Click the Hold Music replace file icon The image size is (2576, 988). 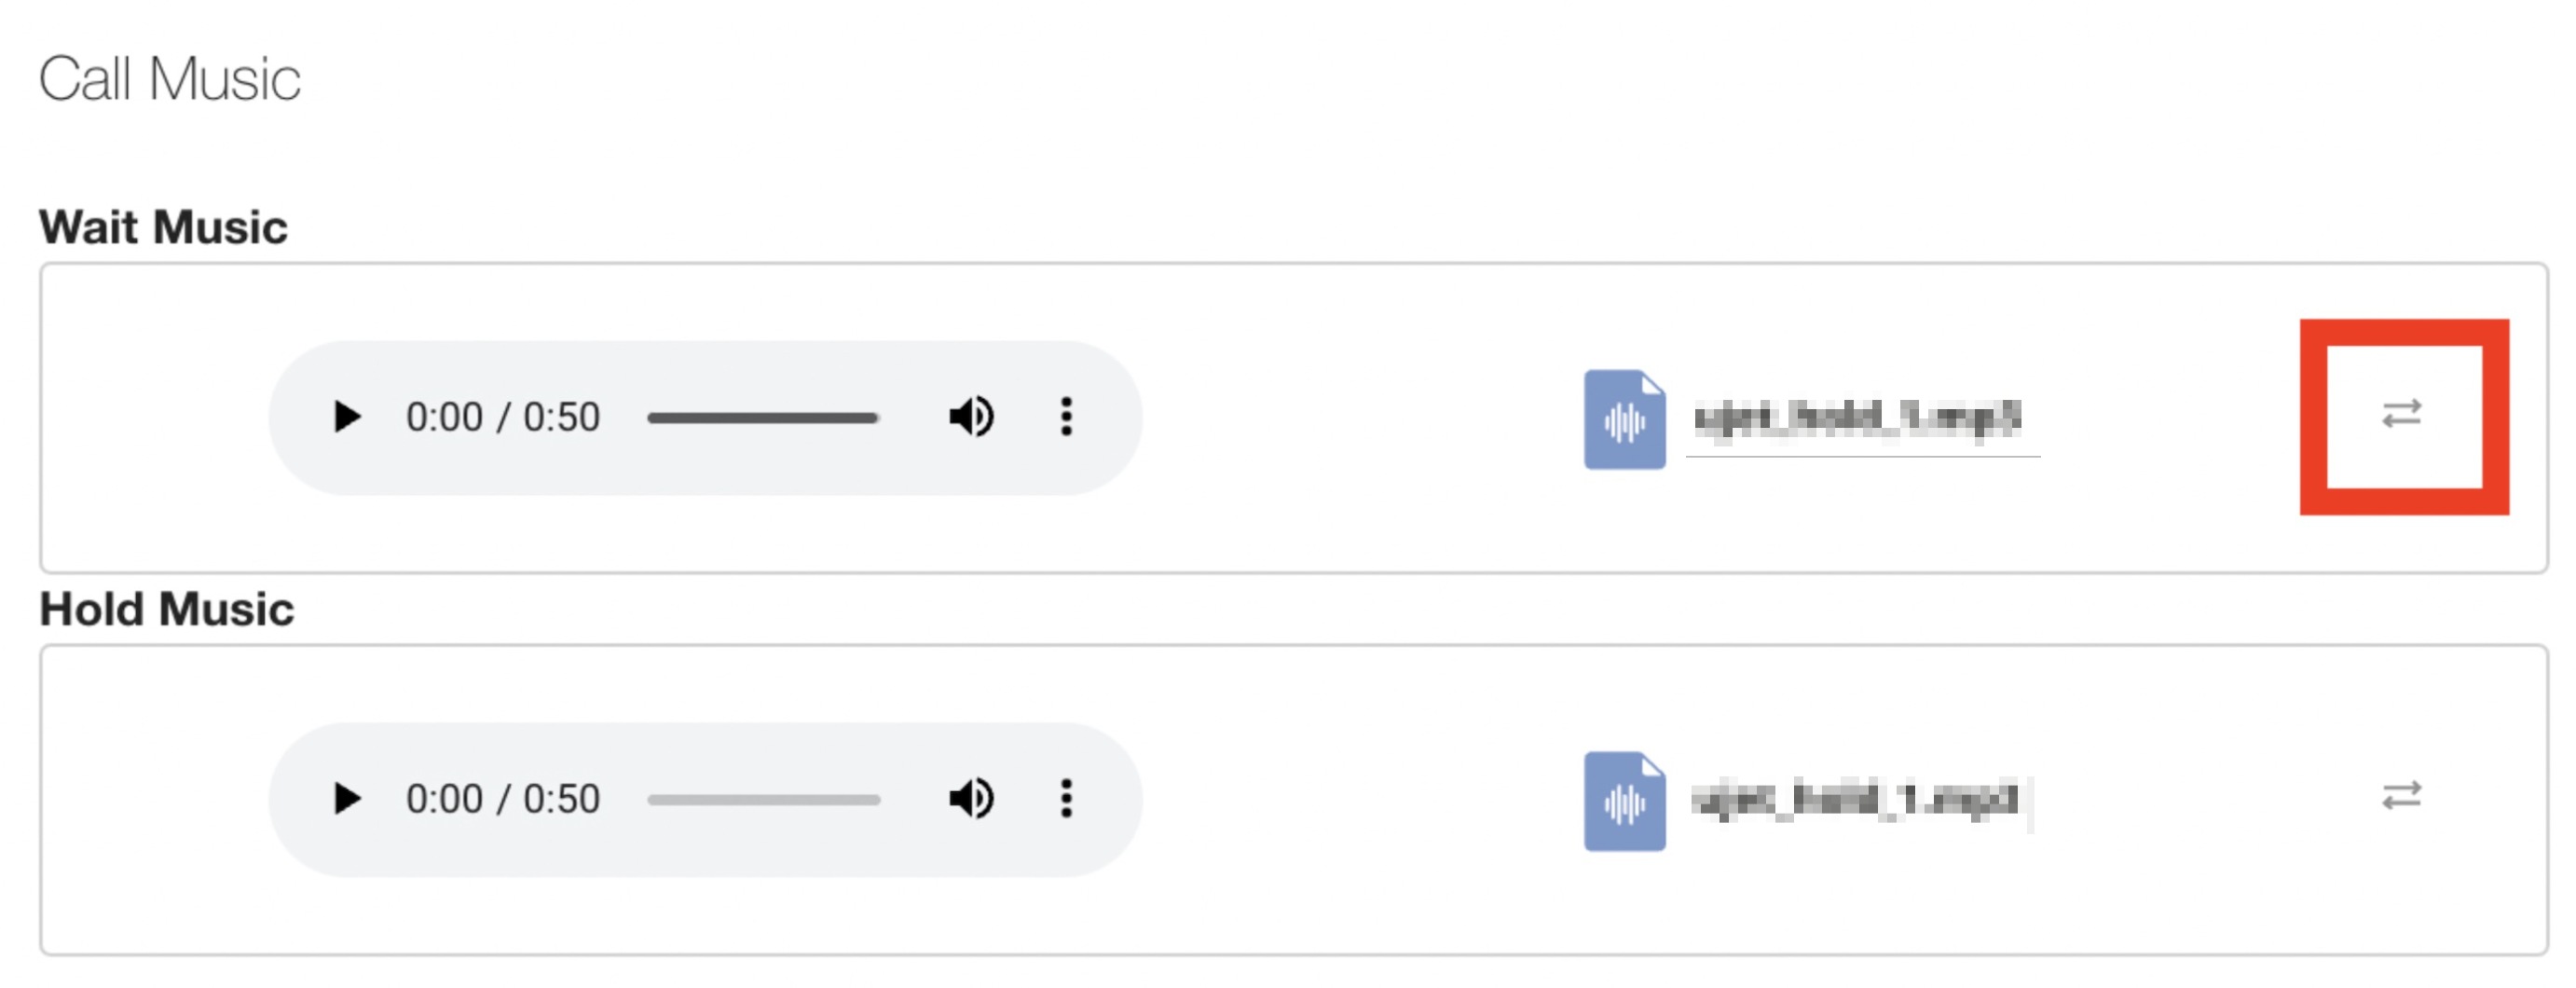click(2401, 796)
